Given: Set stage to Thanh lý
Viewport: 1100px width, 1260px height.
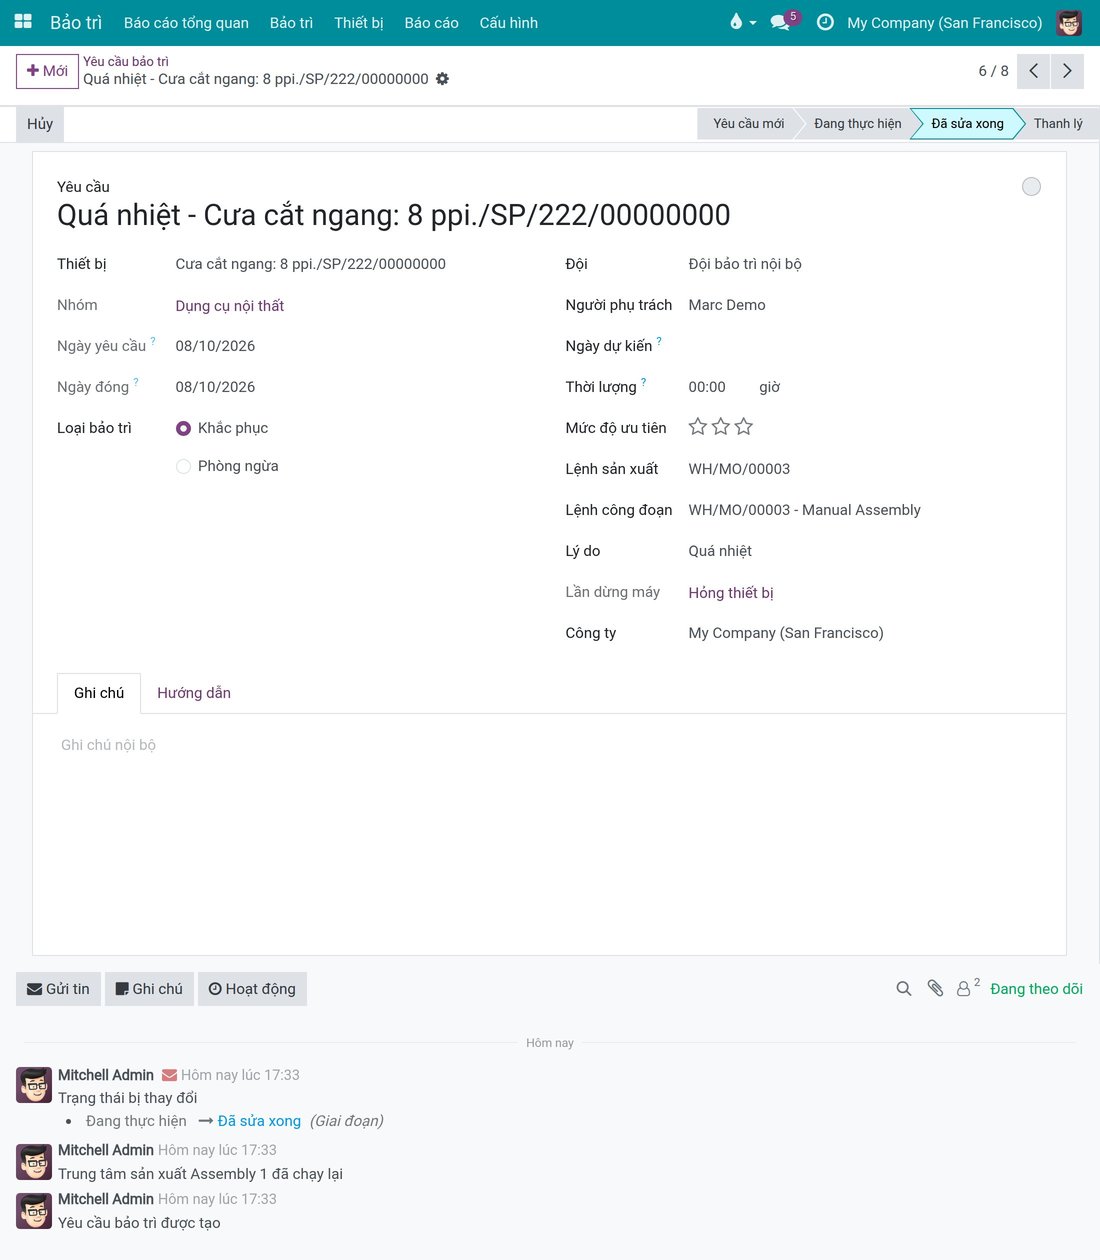Looking at the screenshot, I should 1058,124.
